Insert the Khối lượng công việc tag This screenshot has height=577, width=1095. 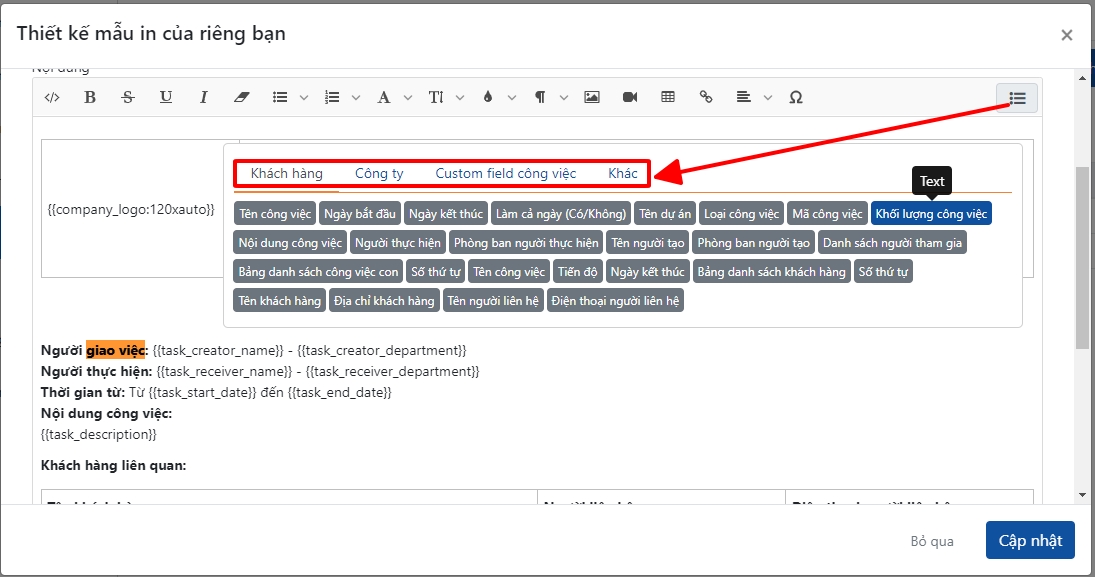coord(931,214)
